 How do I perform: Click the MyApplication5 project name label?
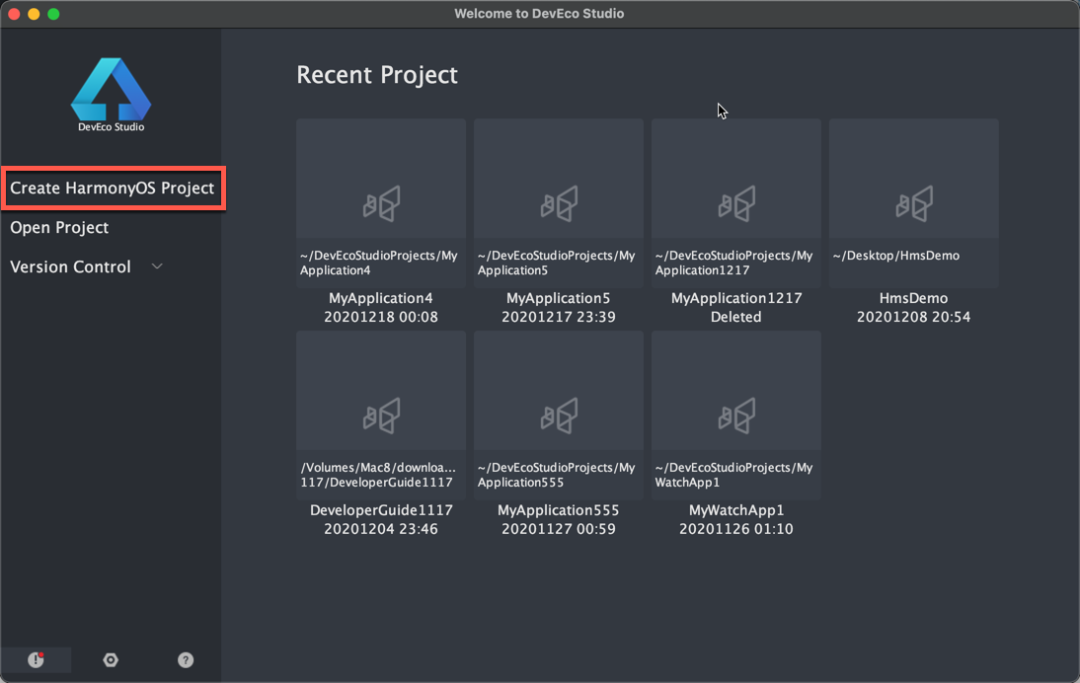(x=559, y=298)
